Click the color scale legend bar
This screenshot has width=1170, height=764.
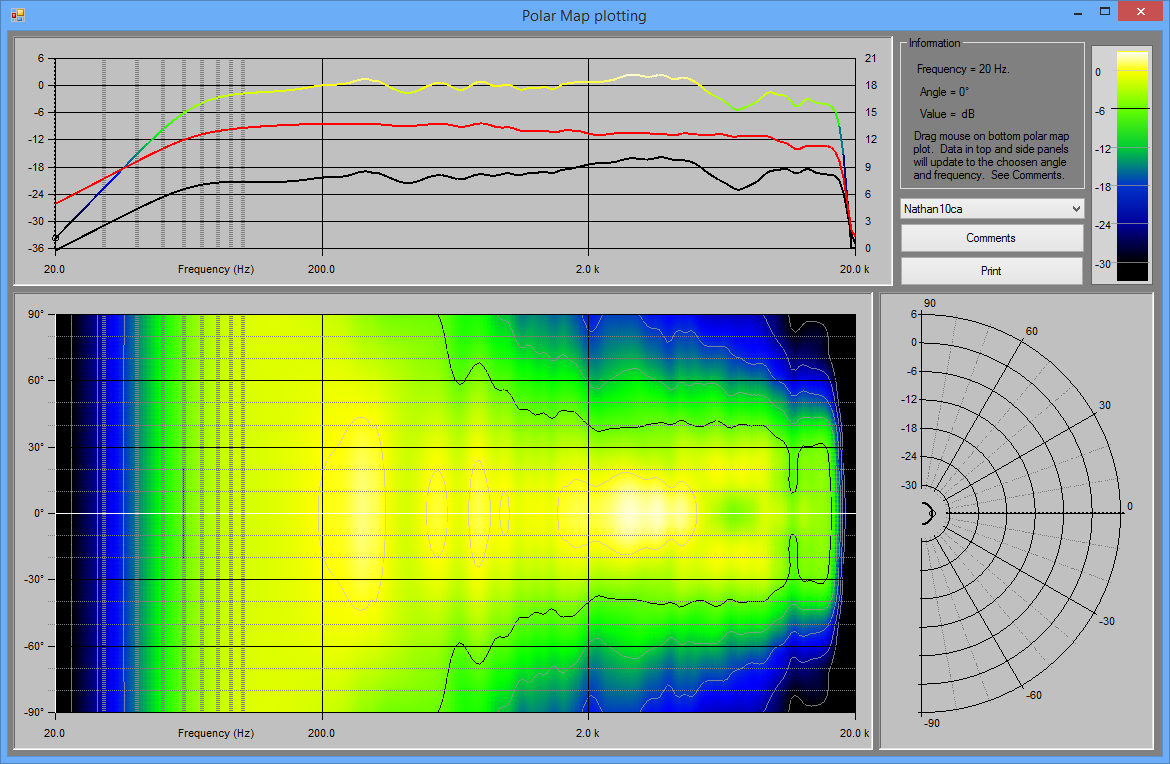(x=1132, y=166)
